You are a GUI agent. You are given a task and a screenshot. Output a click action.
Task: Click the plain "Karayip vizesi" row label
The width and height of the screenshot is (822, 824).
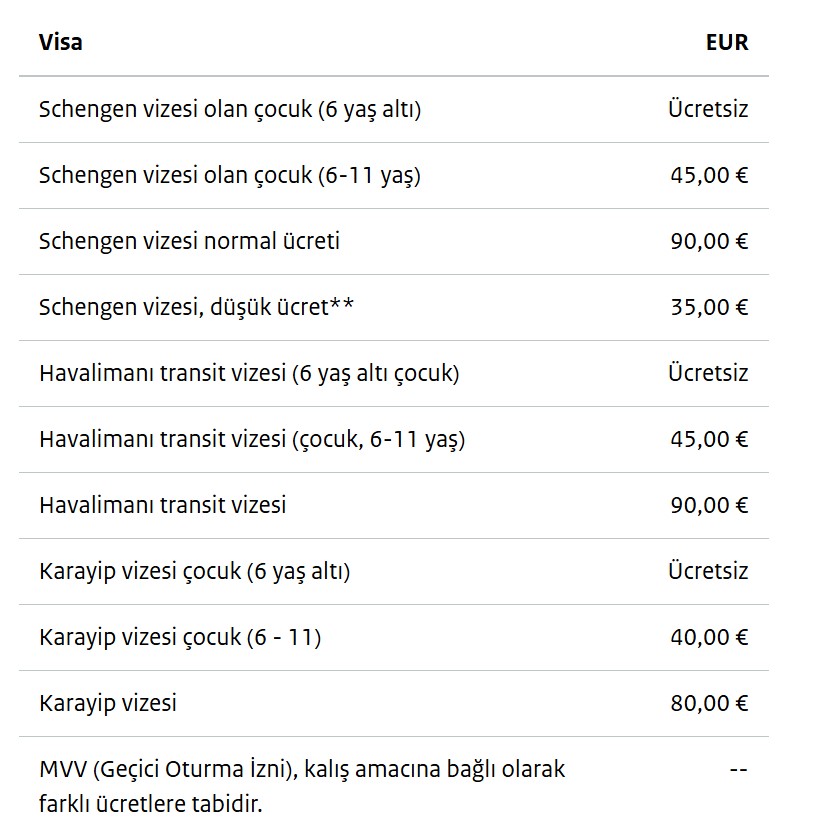(x=108, y=703)
